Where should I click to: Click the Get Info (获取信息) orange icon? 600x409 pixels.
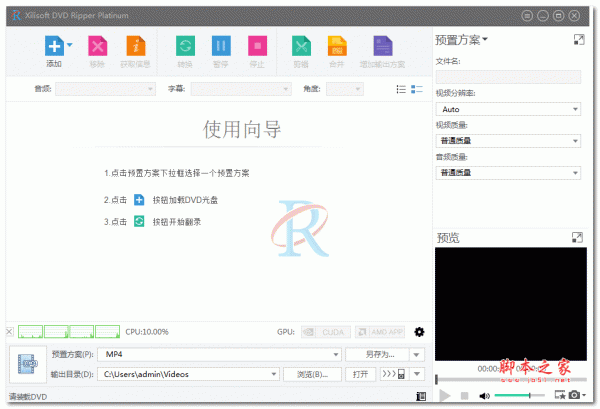(x=136, y=46)
